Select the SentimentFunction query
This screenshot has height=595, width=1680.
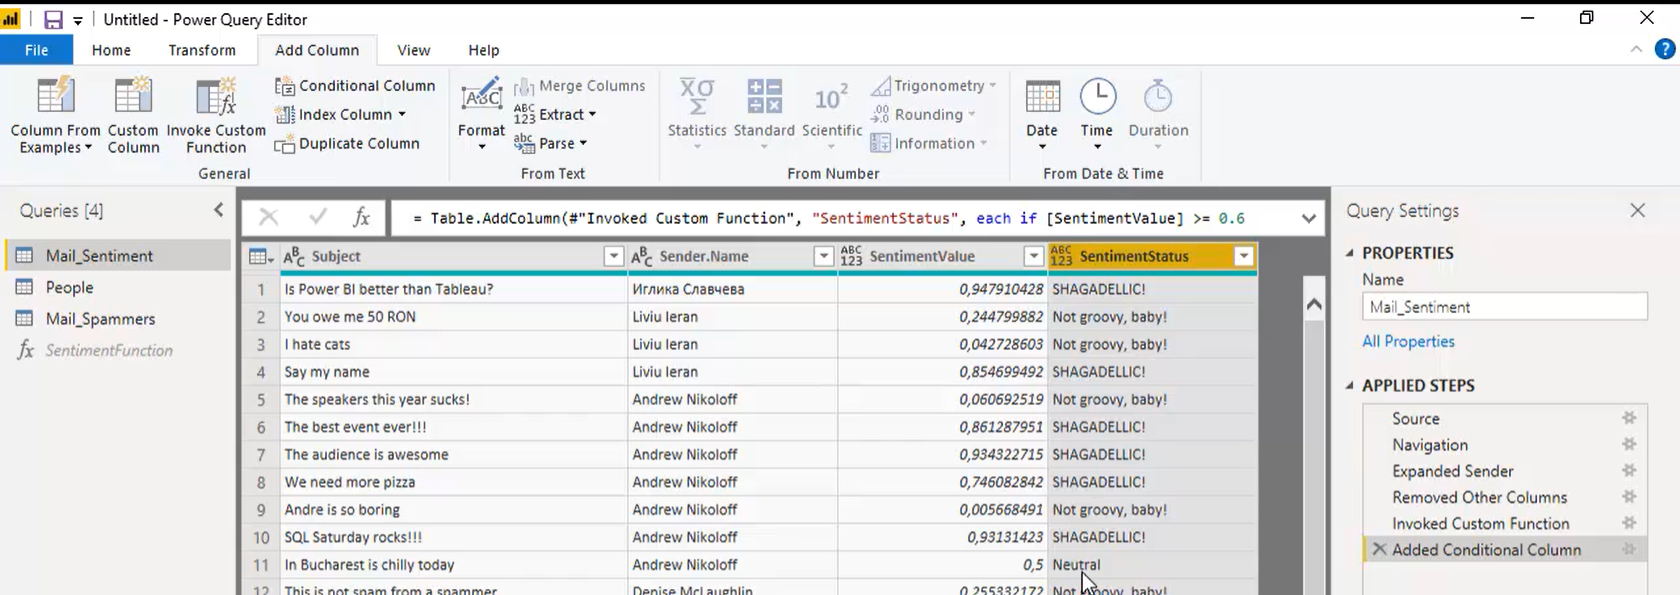119,350
